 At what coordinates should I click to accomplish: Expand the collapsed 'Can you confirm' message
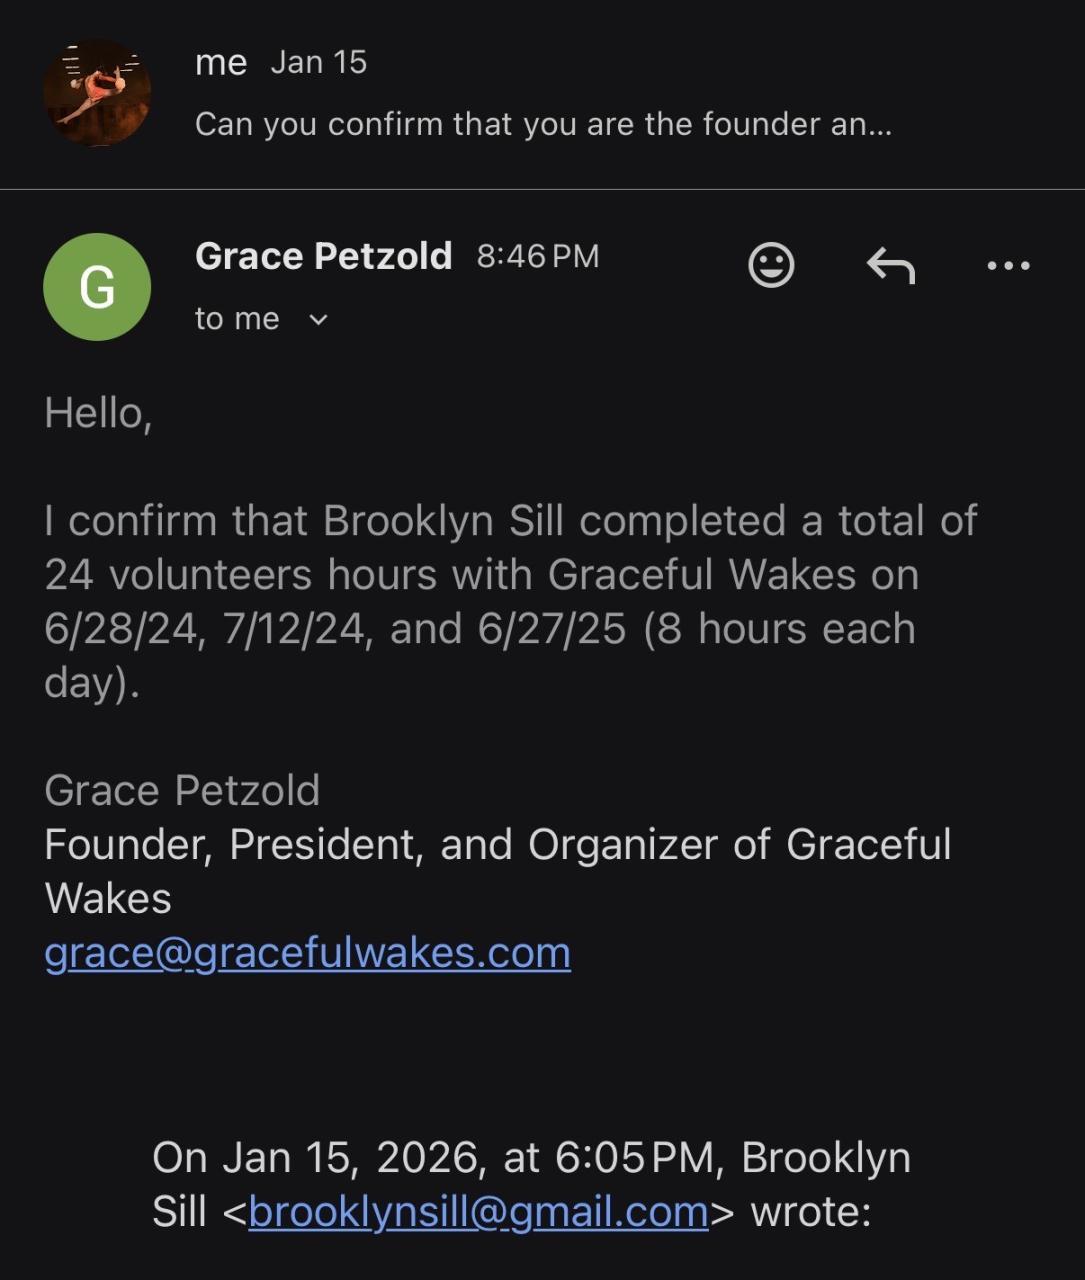pos(543,124)
